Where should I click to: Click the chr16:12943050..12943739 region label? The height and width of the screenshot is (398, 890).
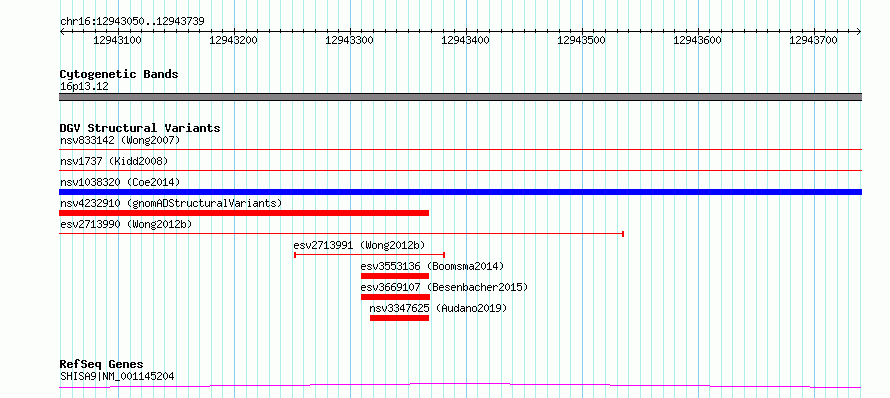(x=132, y=22)
